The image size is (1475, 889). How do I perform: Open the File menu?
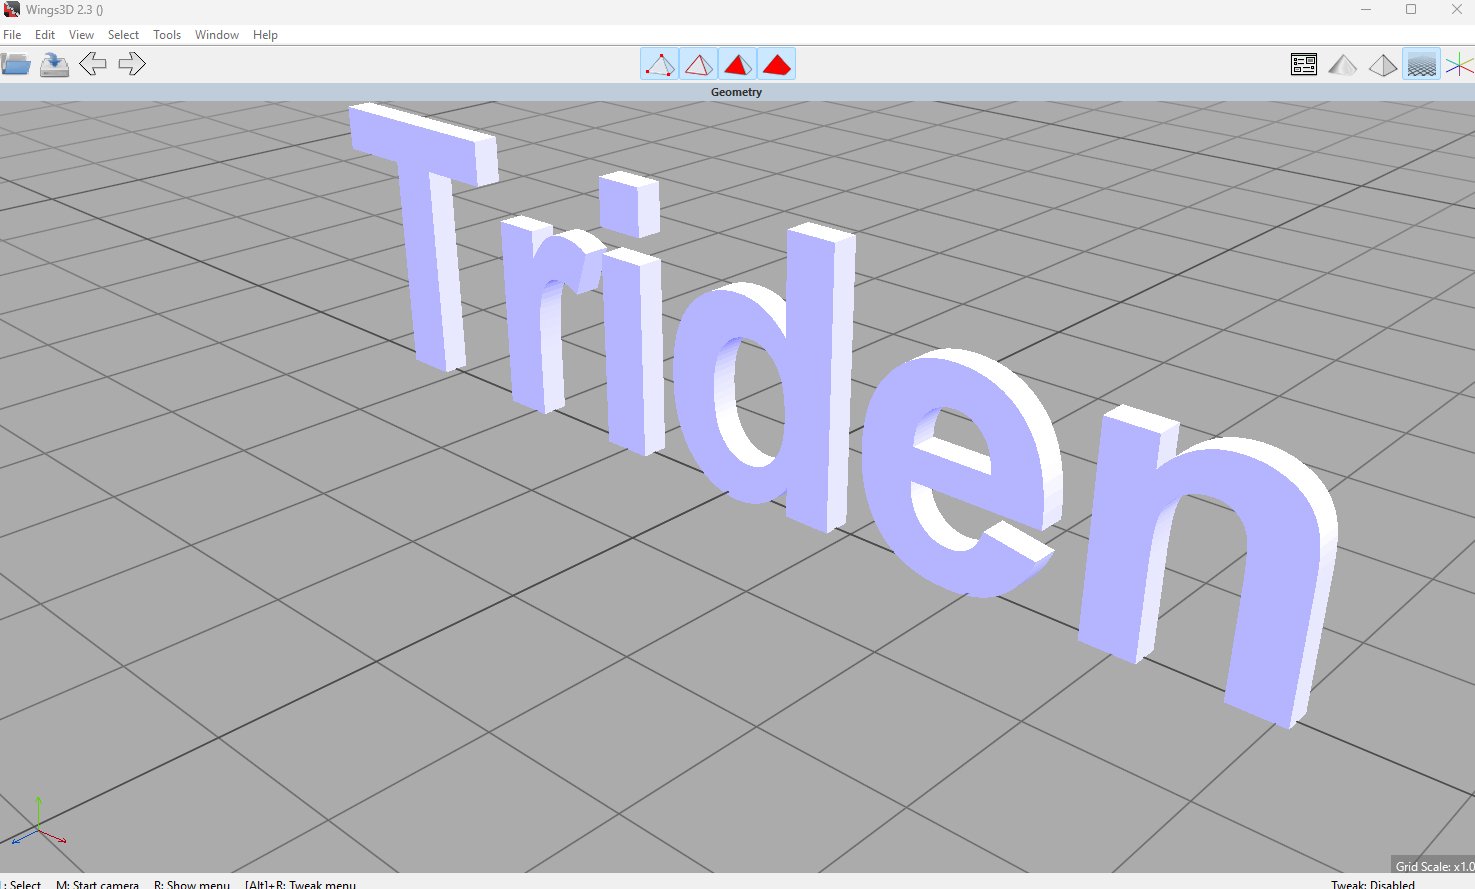[x=12, y=35]
